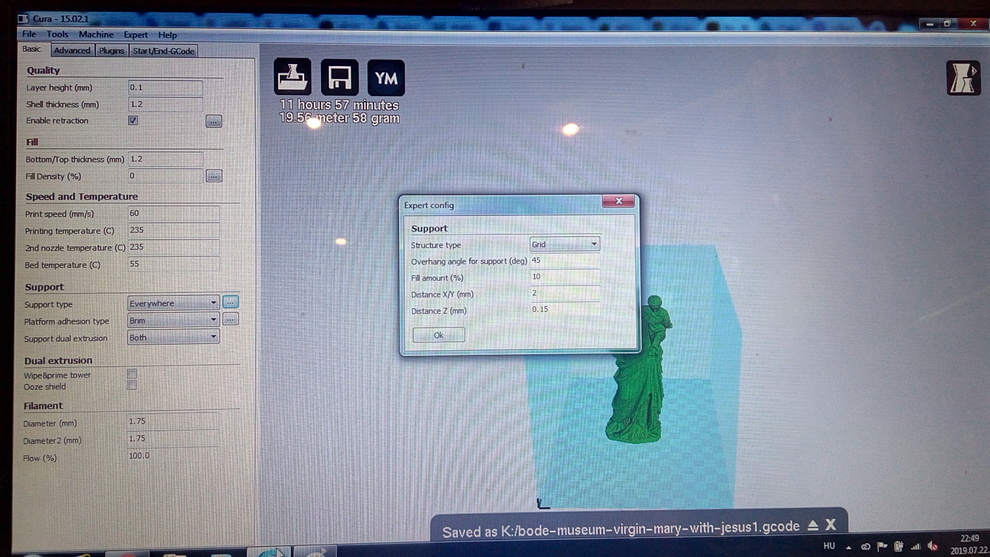The image size is (990, 557).
Task: Enable the Wipe&prime tower checkbox
Action: pyautogui.click(x=132, y=374)
